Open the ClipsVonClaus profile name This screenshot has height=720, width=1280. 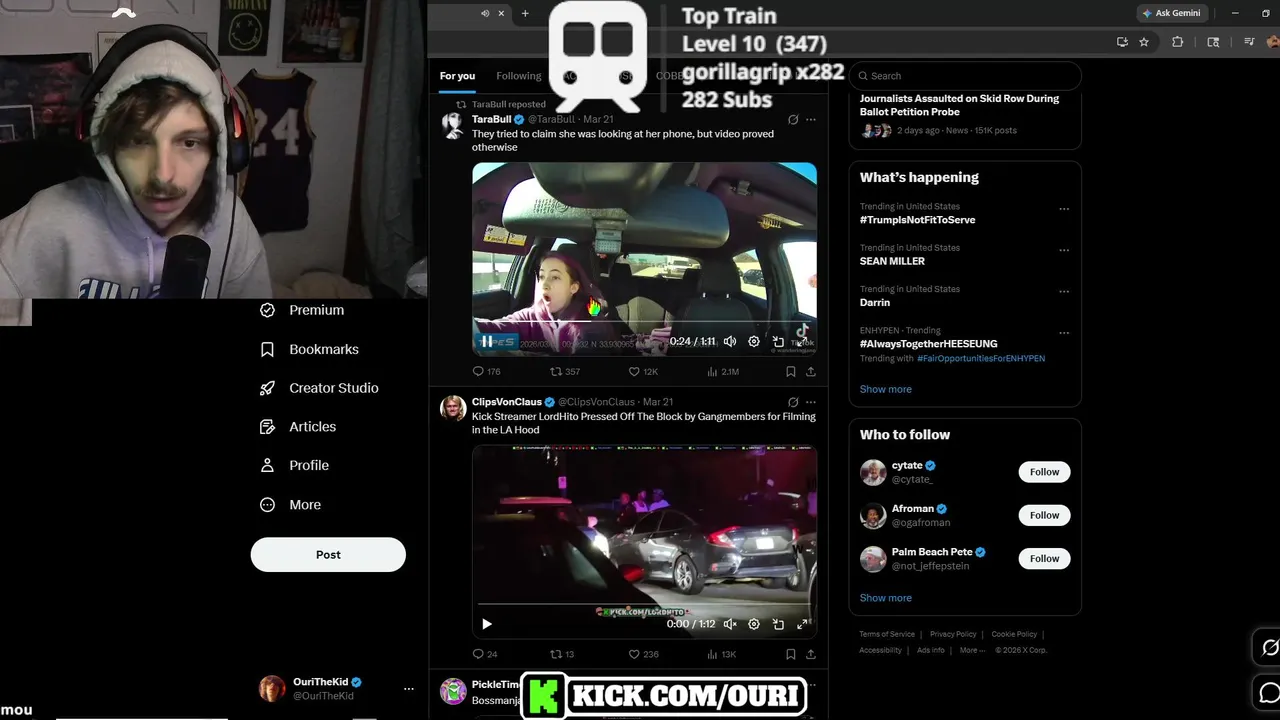click(x=507, y=402)
